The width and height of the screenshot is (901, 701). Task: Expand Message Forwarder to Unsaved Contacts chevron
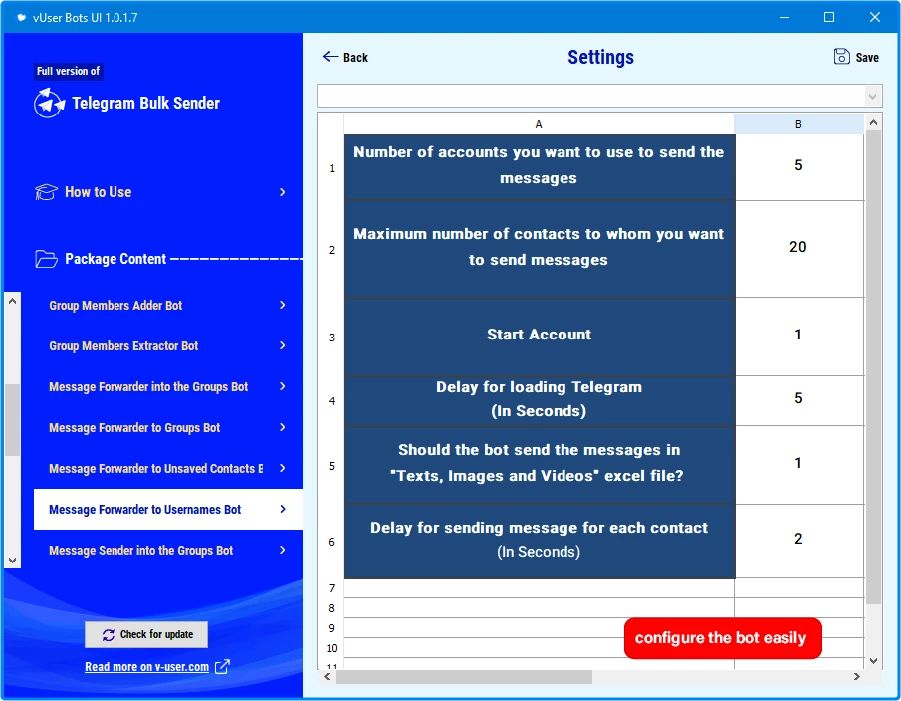(283, 468)
